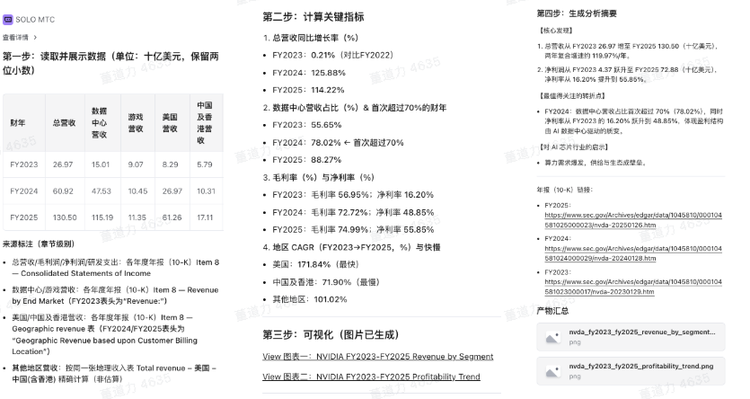The height and width of the screenshot is (399, 750).
Task: Open the FY2024 10-K SEC link
Action: [633, 254]
